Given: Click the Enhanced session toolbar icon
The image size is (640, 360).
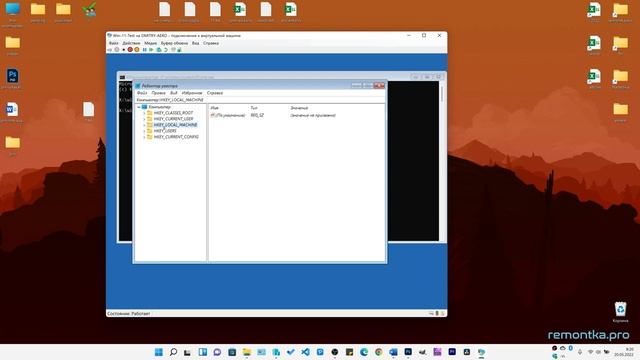Looking at the screenshot, I should (173, 50).
